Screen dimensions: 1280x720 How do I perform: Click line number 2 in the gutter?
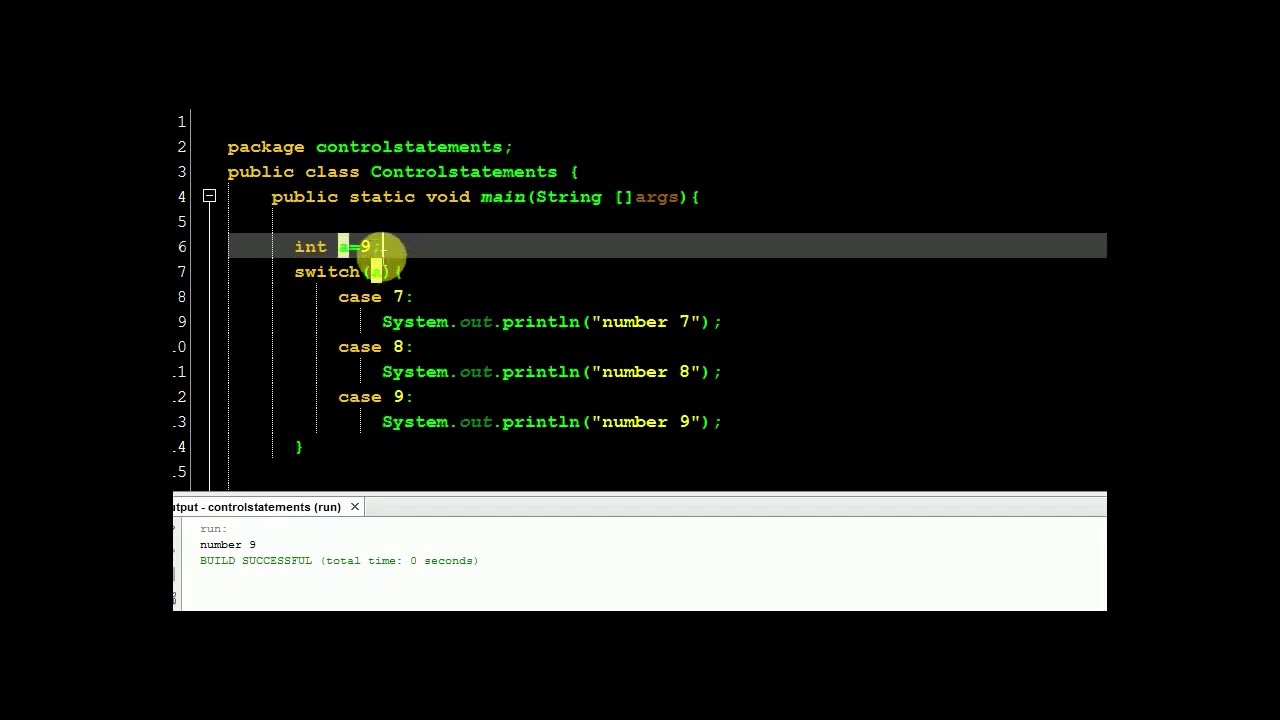(x=181, y=147)
